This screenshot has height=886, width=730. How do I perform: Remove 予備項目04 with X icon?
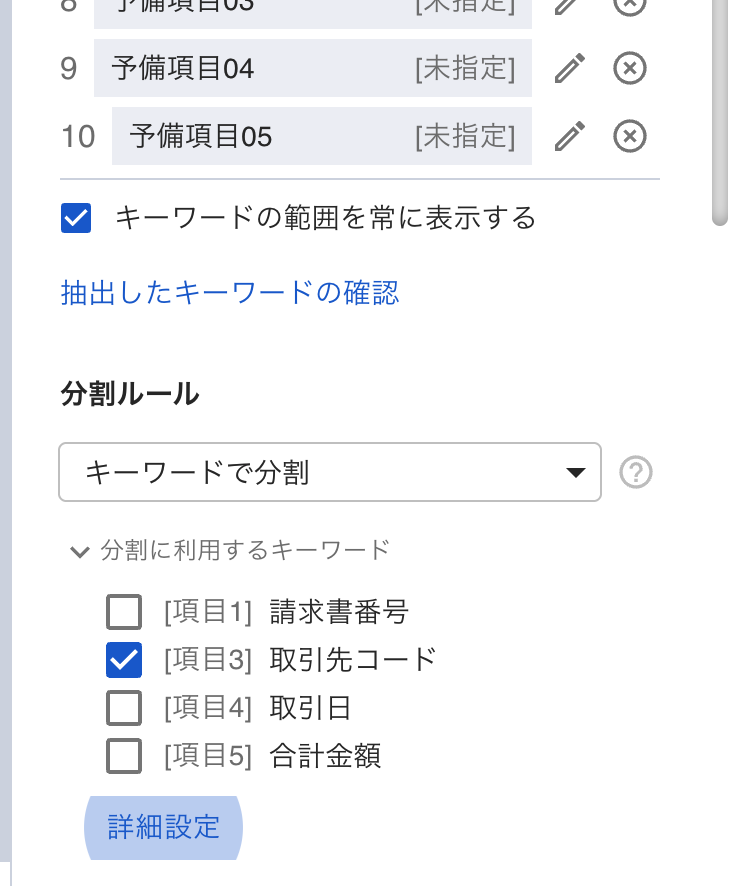pos(629,68)
